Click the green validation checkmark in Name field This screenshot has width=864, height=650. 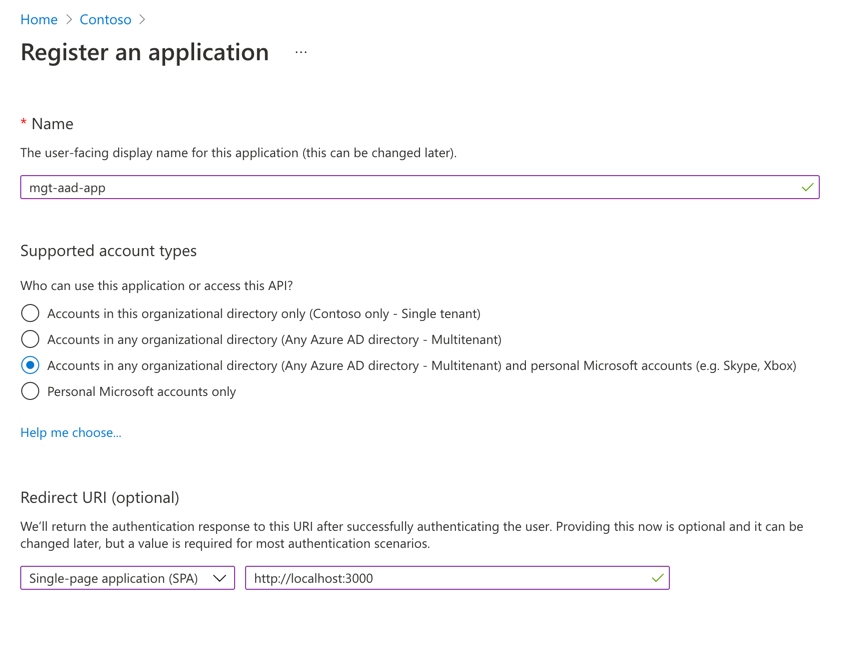click(806, 186)
